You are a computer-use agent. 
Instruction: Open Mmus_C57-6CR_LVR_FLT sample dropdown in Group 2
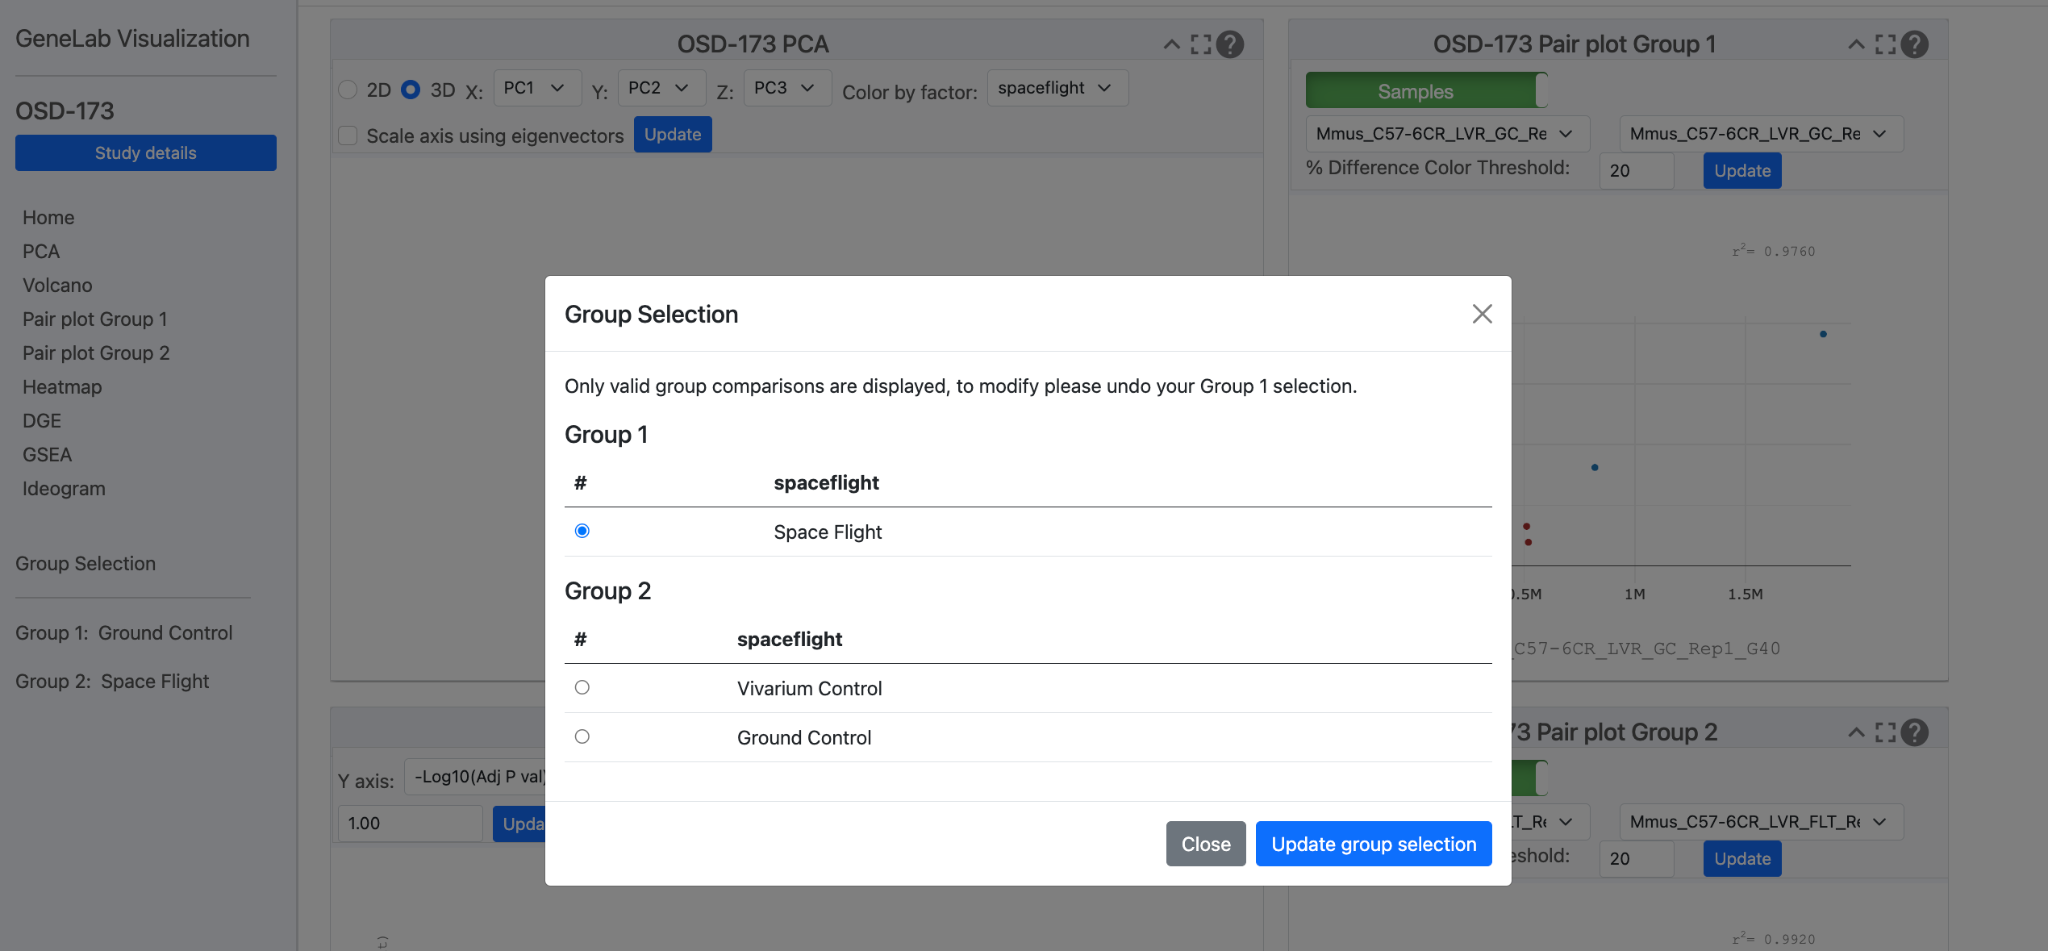coord(1761,822)
